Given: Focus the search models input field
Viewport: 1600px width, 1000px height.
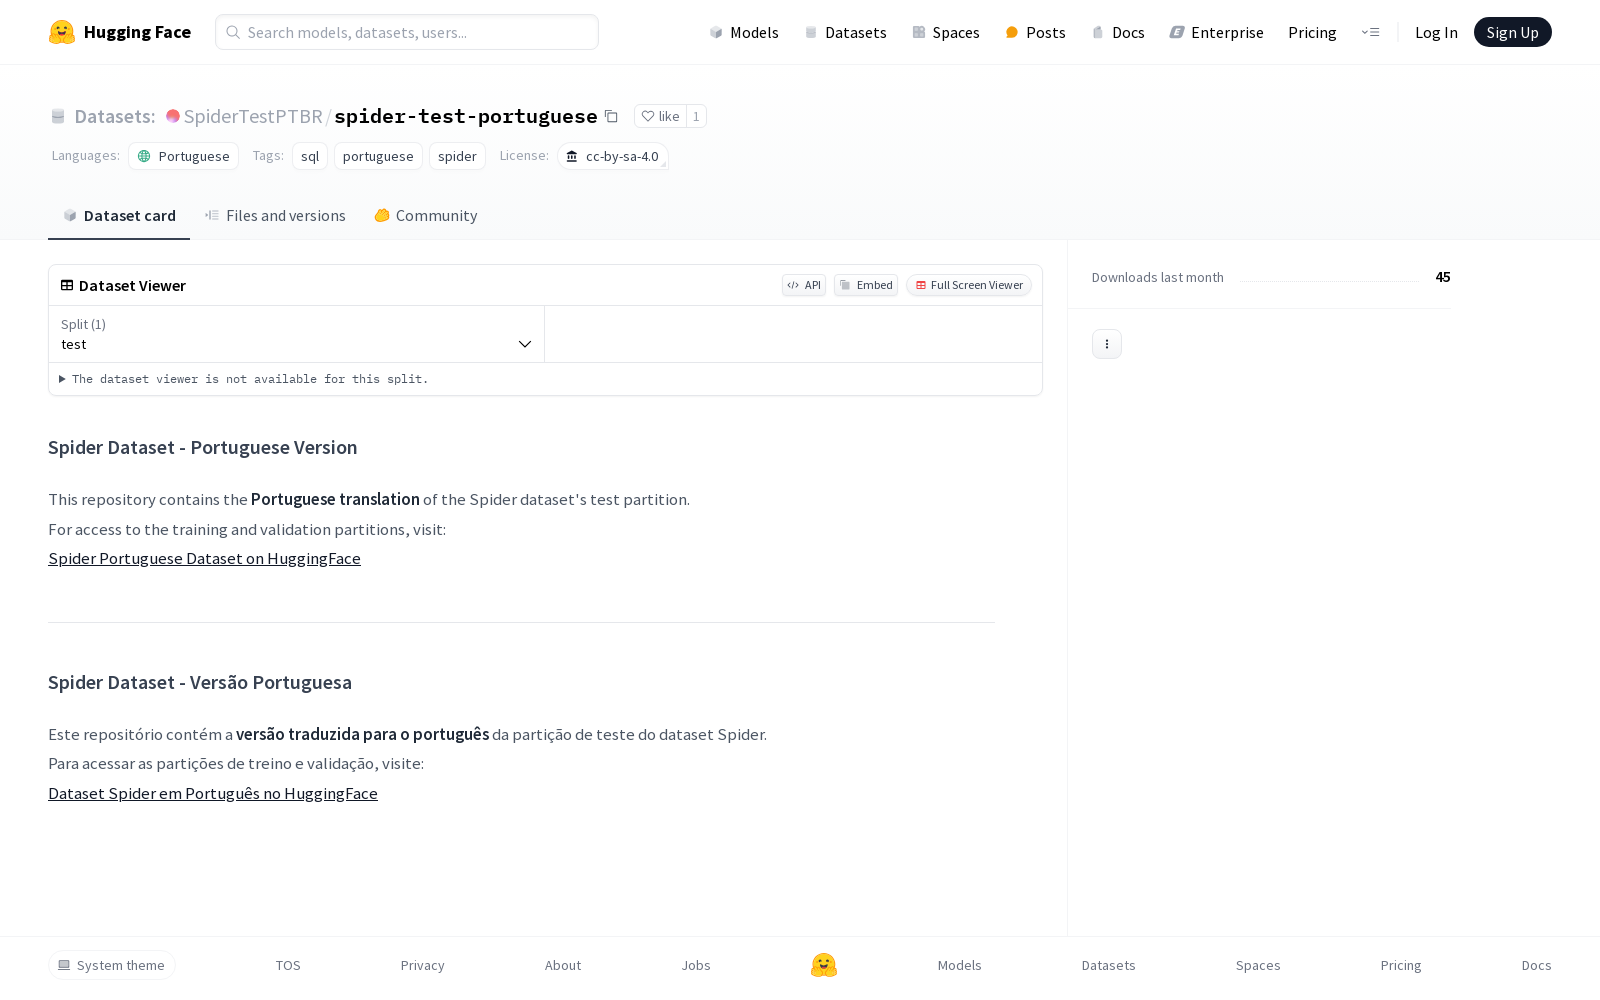Looking at the screenshot, I should tap(407, 32).
